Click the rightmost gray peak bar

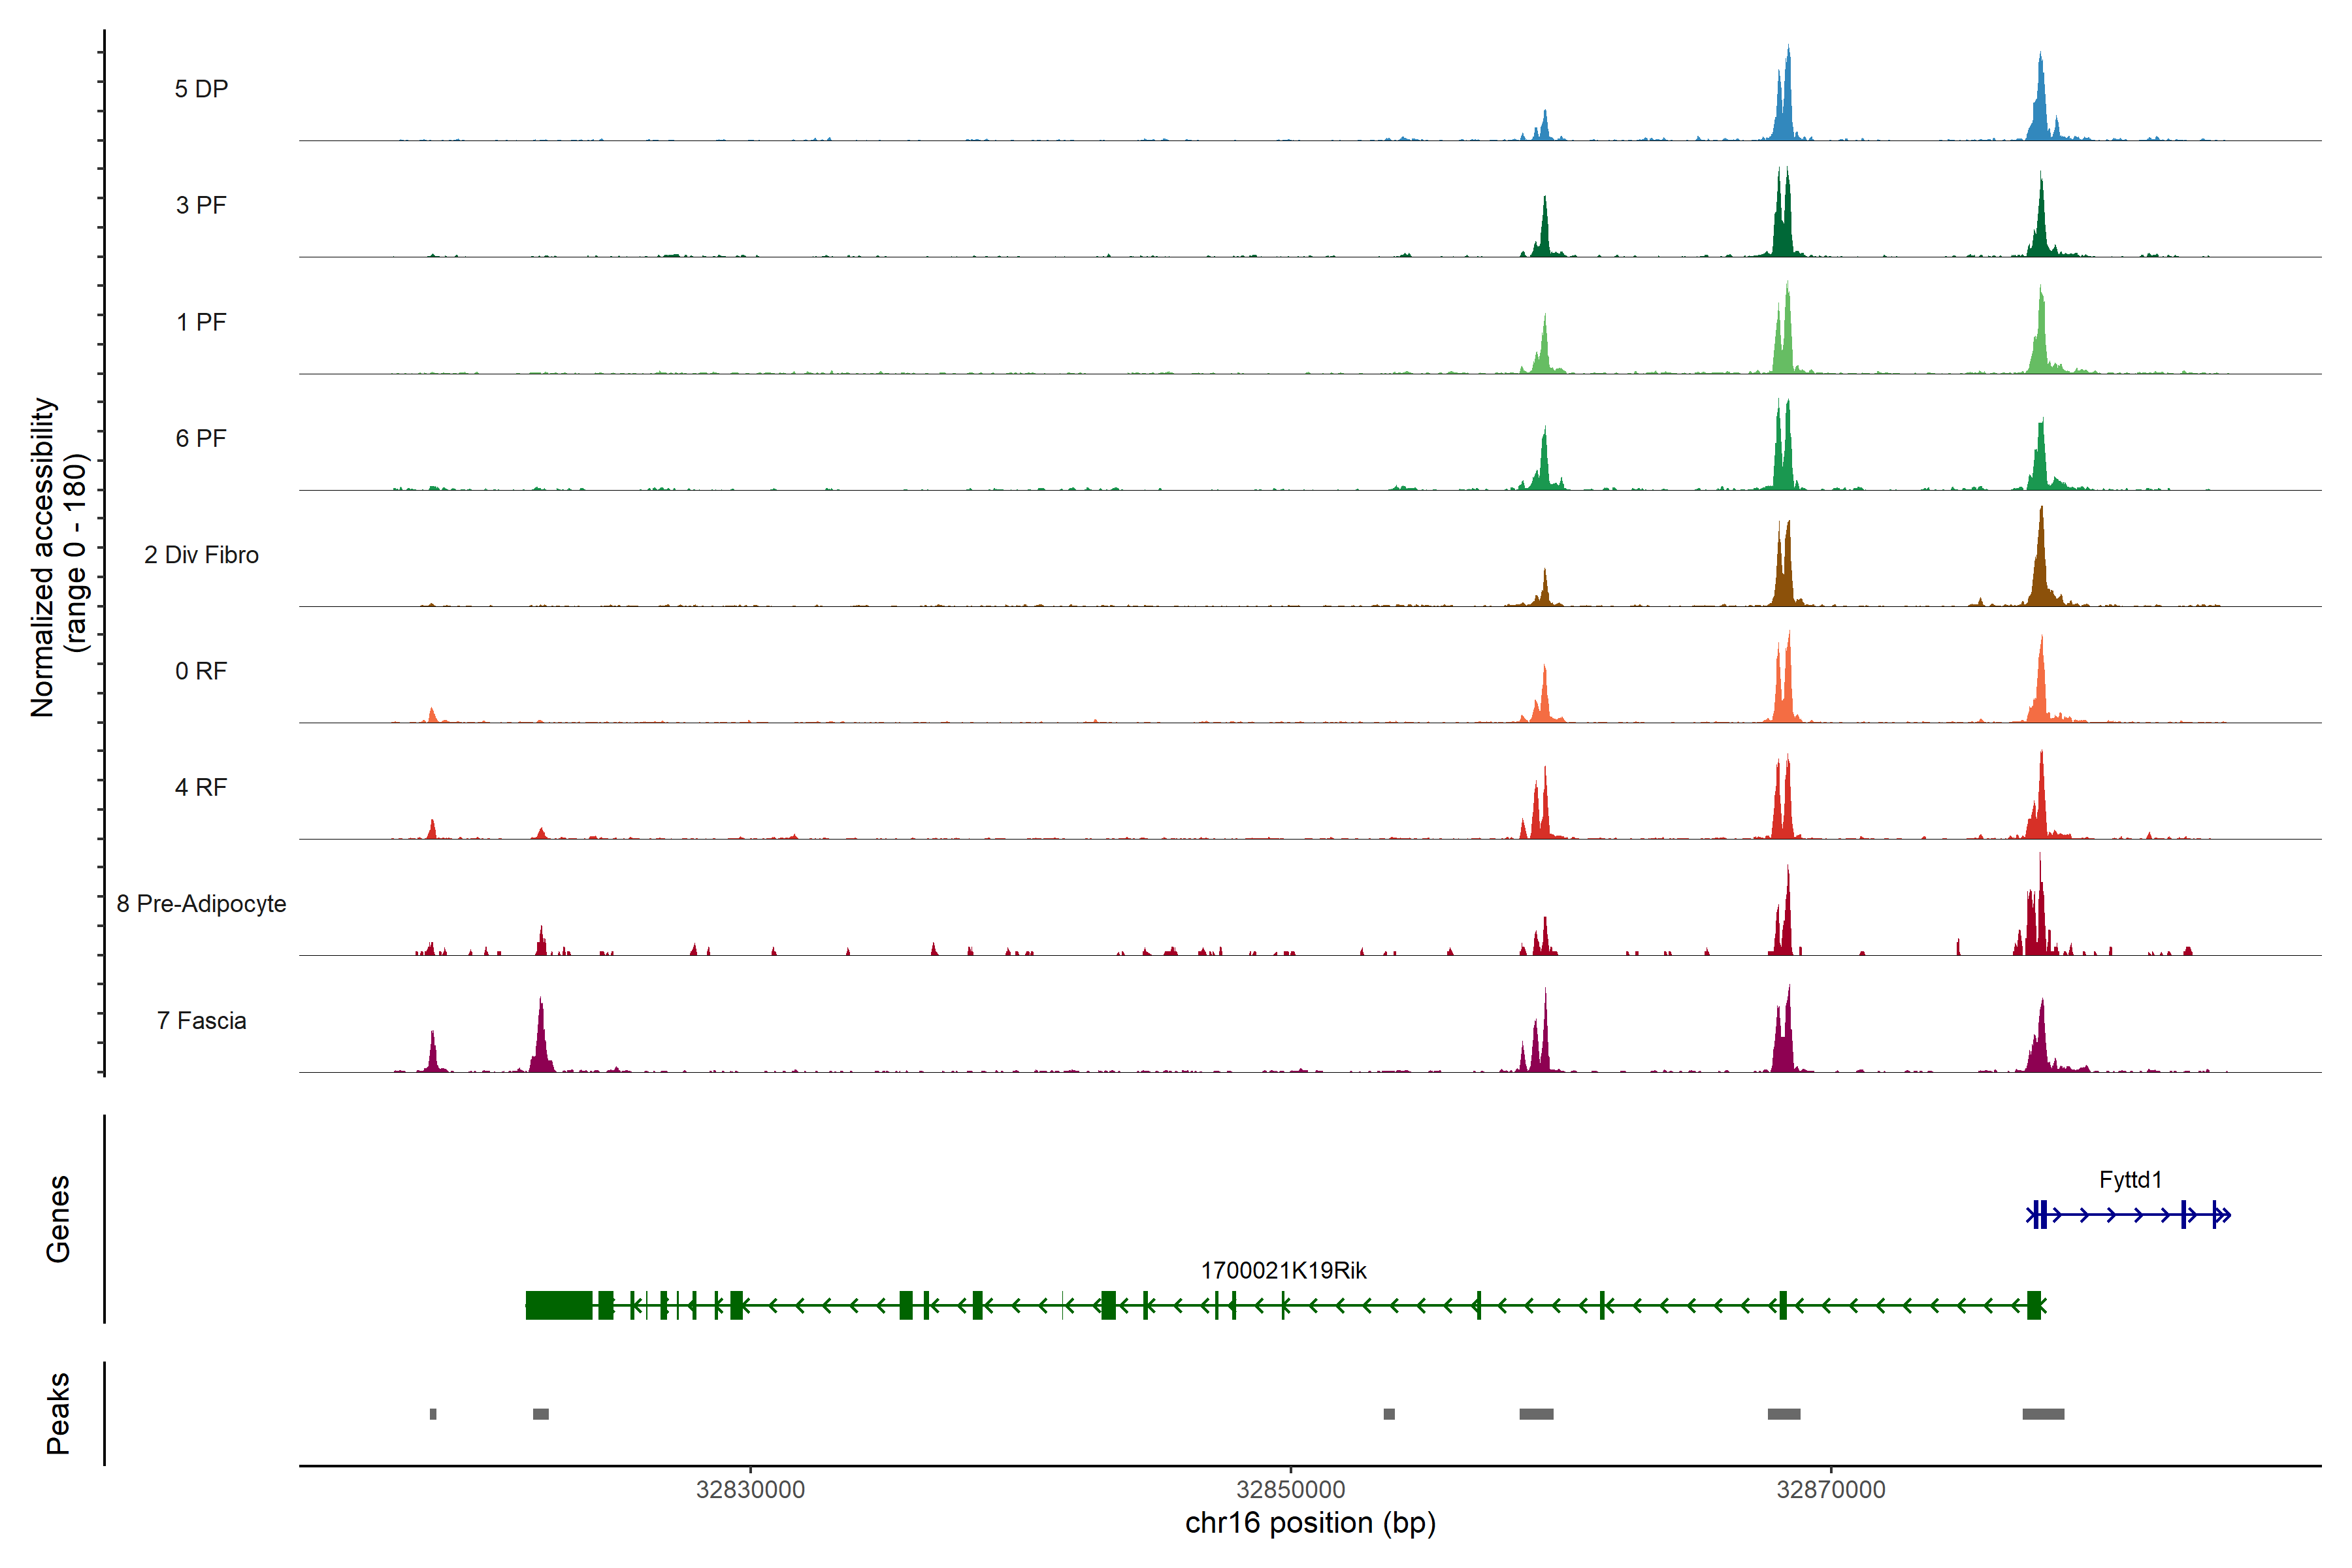(x=2043, y=1414)
